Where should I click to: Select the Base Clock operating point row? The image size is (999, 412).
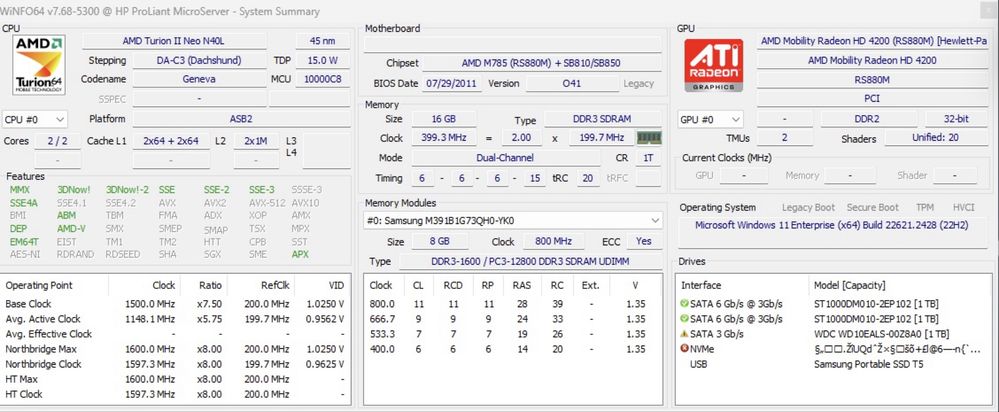point(176,304)
